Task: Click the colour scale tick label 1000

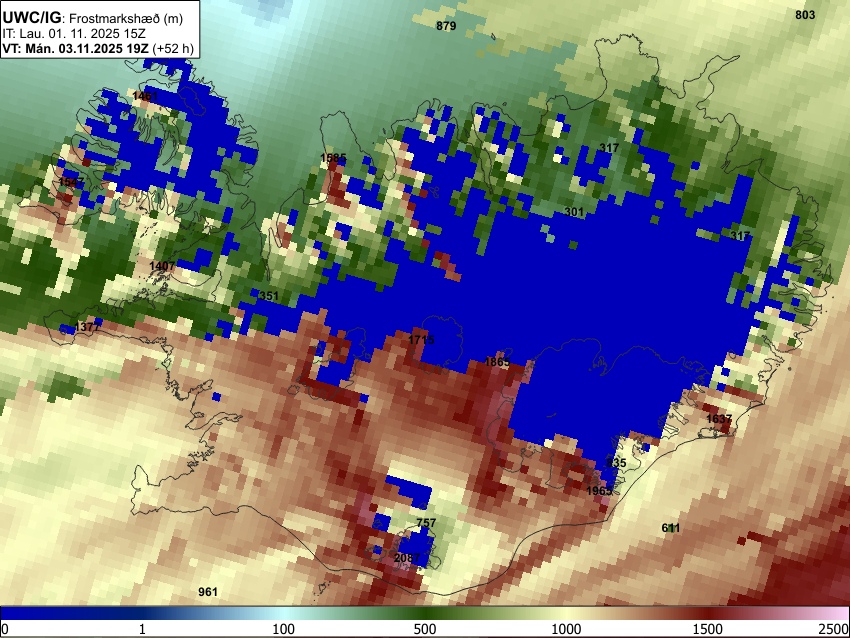Action: (x=566, y=629)
